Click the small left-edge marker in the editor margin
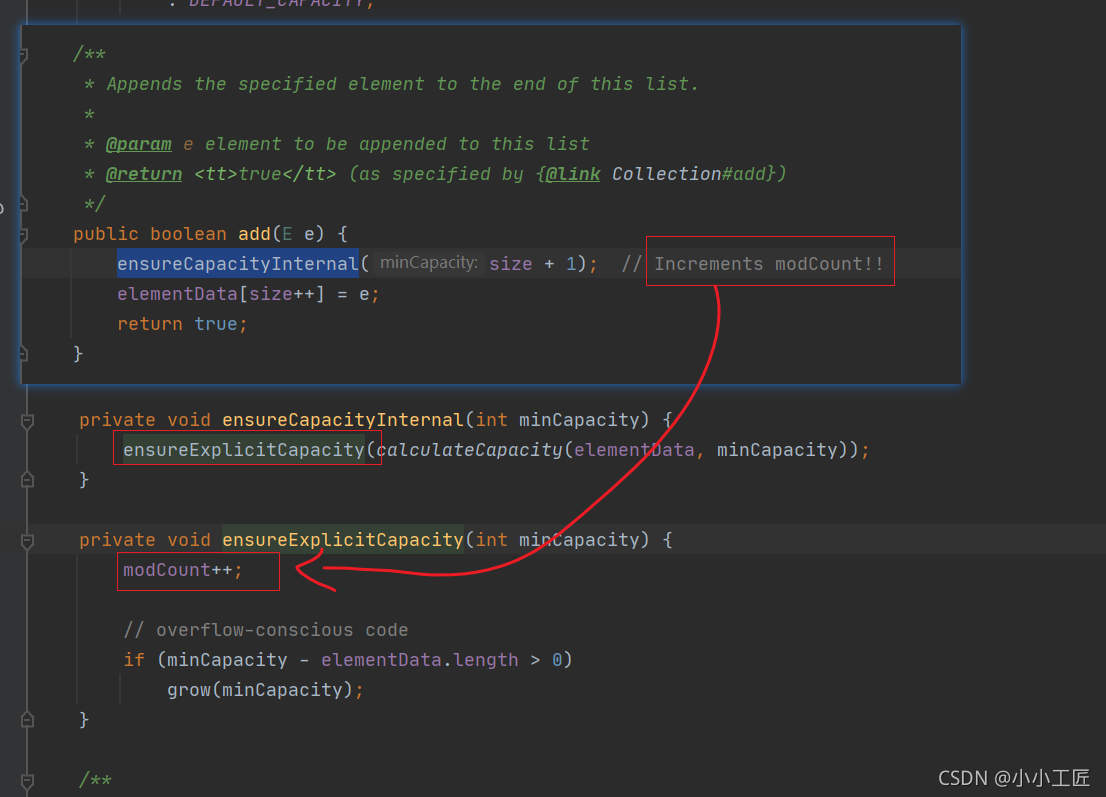The image size is (1106, 797). (x=4, y=208)
